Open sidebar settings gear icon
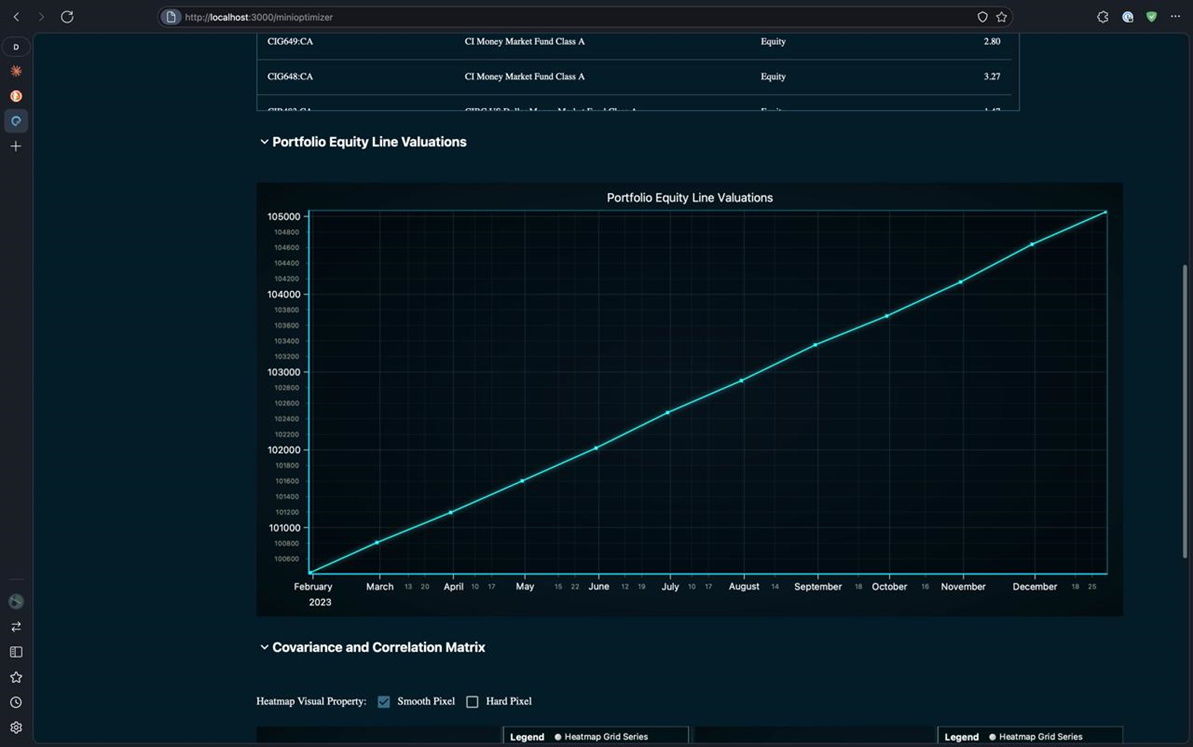The width and height of the screenshot is (1193, 747). point(16,728)
